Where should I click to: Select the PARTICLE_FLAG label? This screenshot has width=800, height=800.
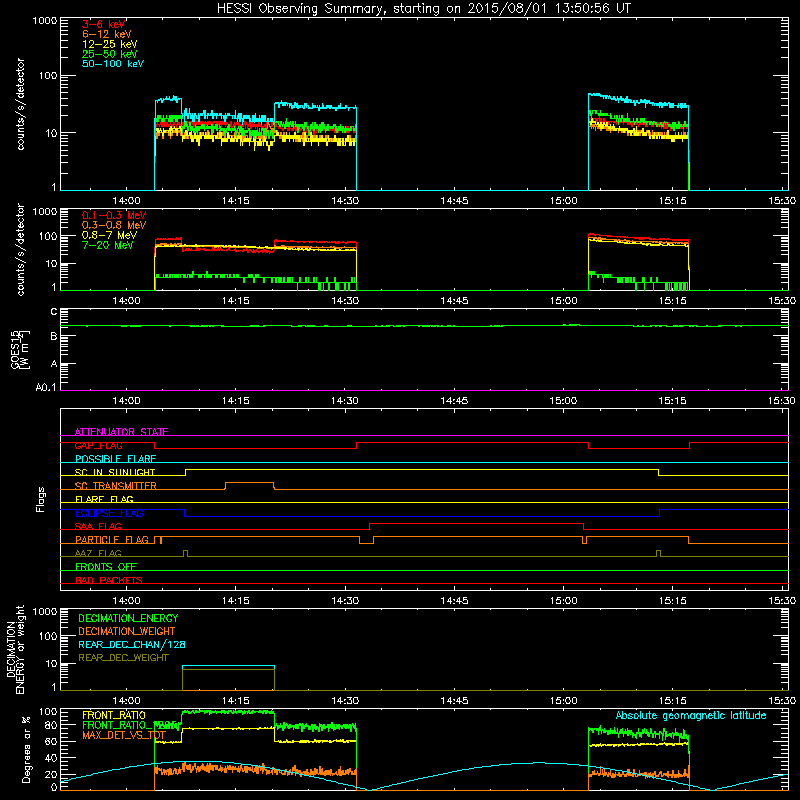pos(112,540)
